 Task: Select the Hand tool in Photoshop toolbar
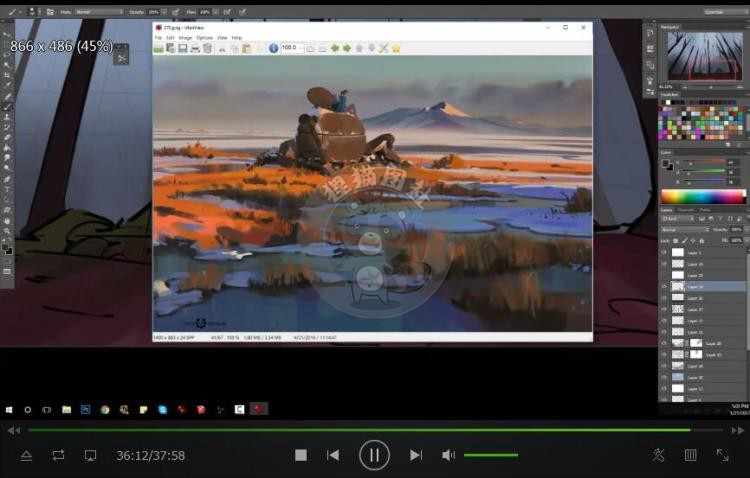[x=7, y=221]
